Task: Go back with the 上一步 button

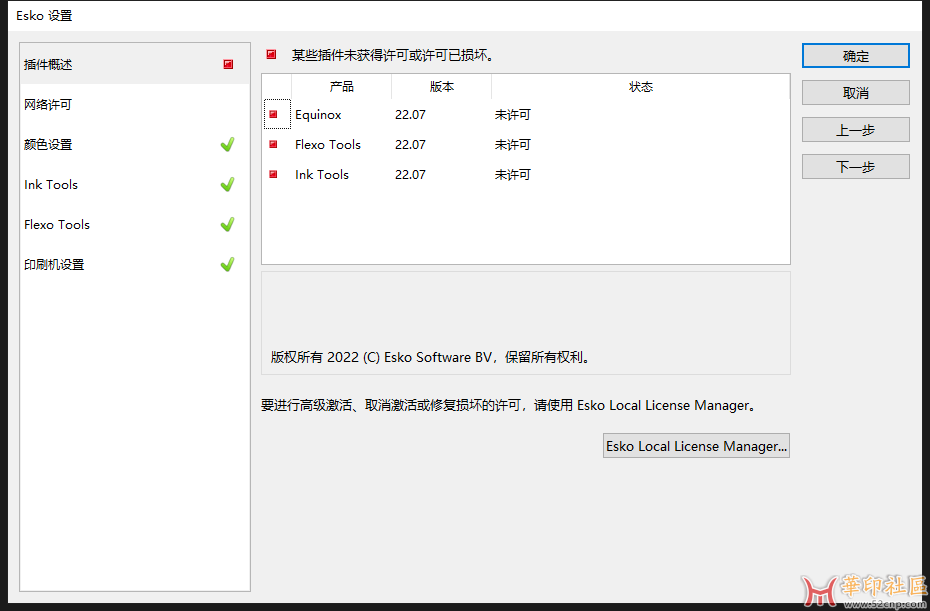Action: (855, 130)
